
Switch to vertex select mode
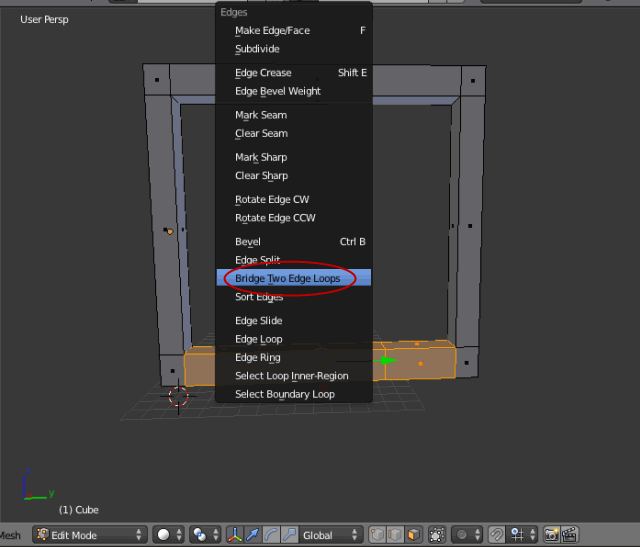(x=377, y=535)
